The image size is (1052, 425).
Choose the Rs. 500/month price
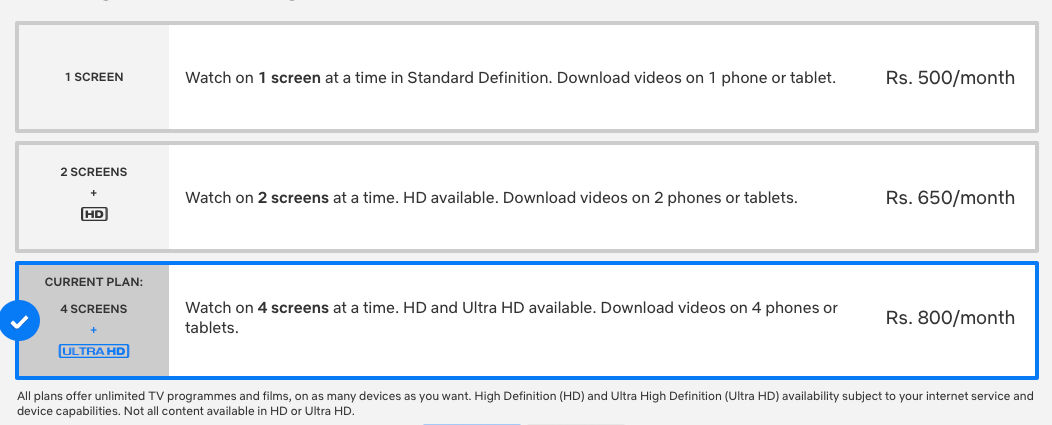pyautogui.click(x=950, y=78)
